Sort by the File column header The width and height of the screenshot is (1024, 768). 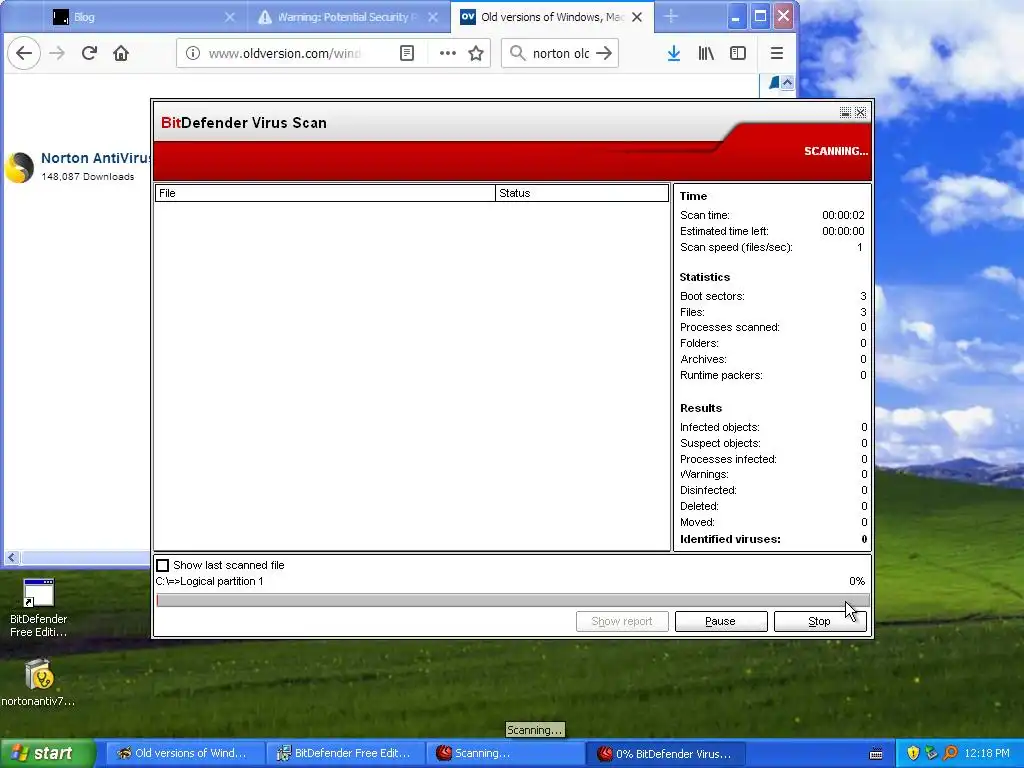point(325,193)
